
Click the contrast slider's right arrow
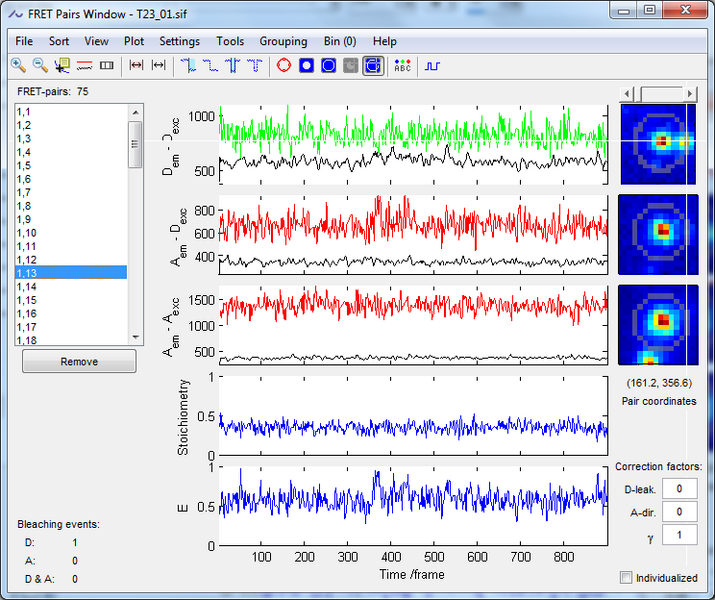[x=690, y=93]
